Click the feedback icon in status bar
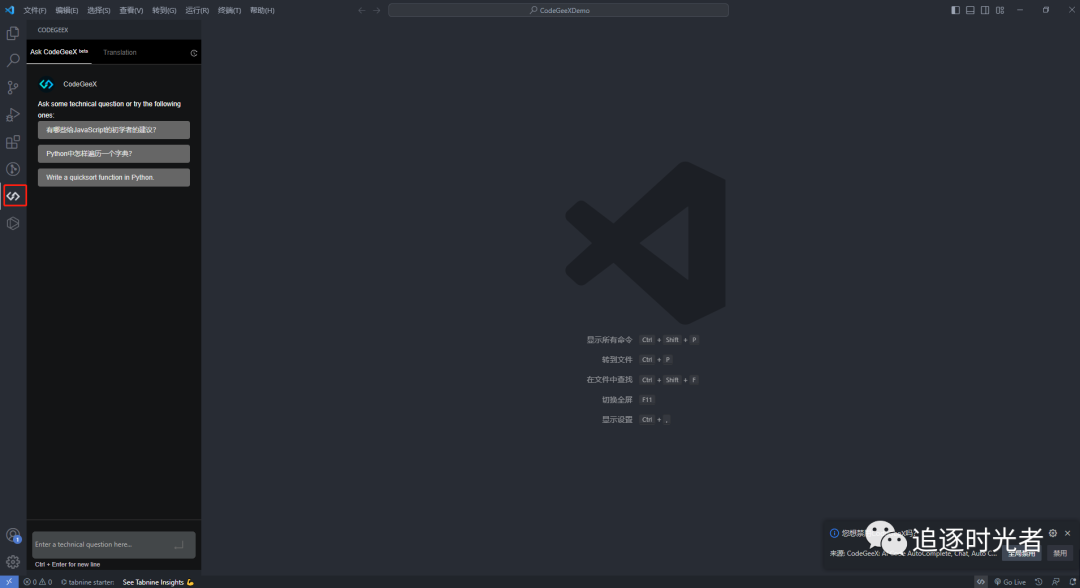This screenshot has width=1080, height=588. [x=1055, y=582]
